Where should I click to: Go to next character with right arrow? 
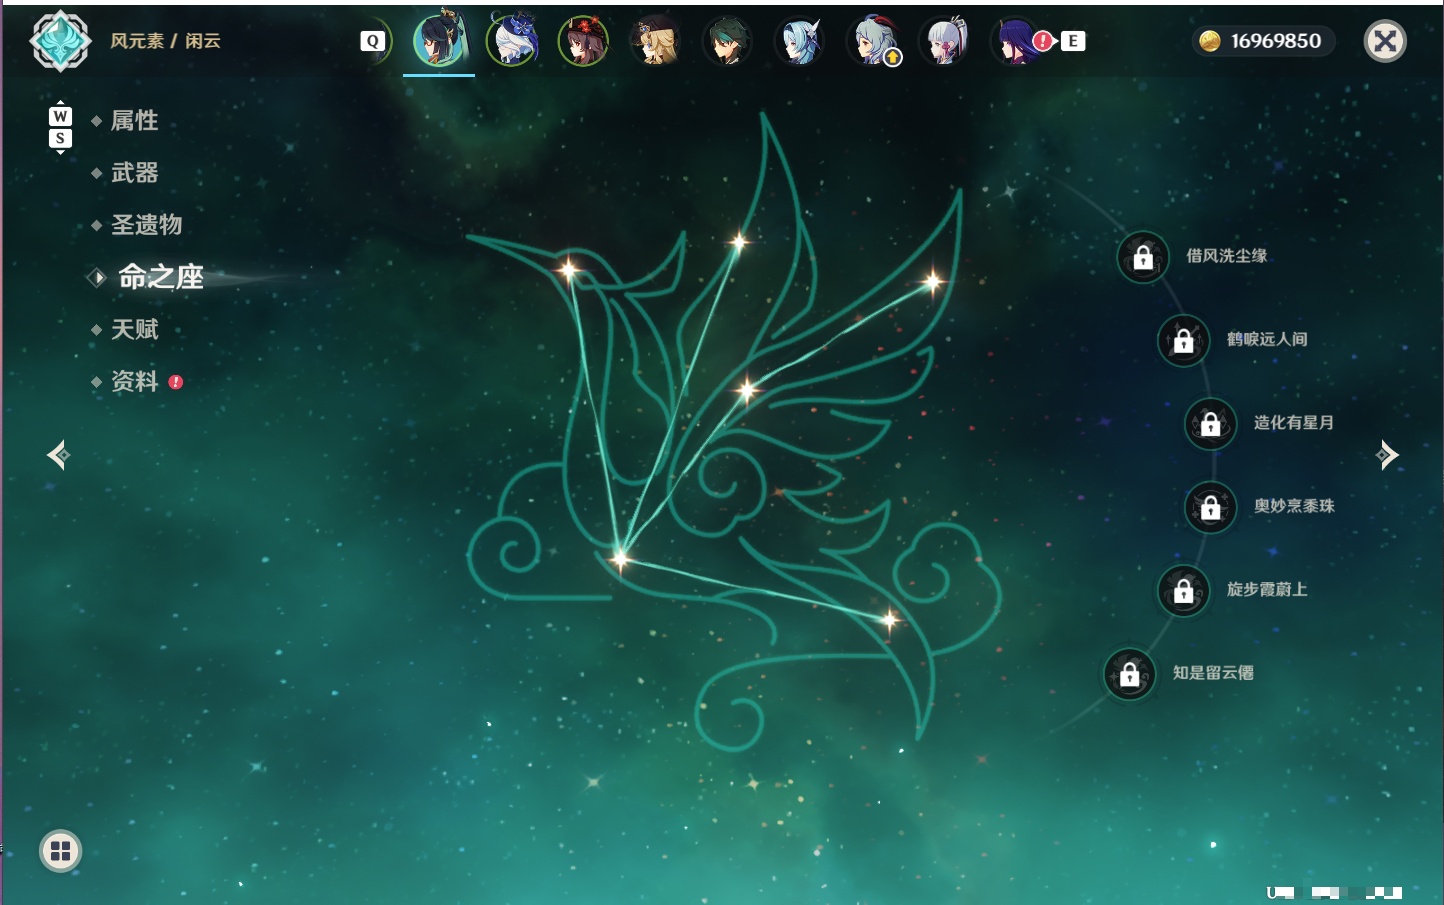click(1387, 455)
